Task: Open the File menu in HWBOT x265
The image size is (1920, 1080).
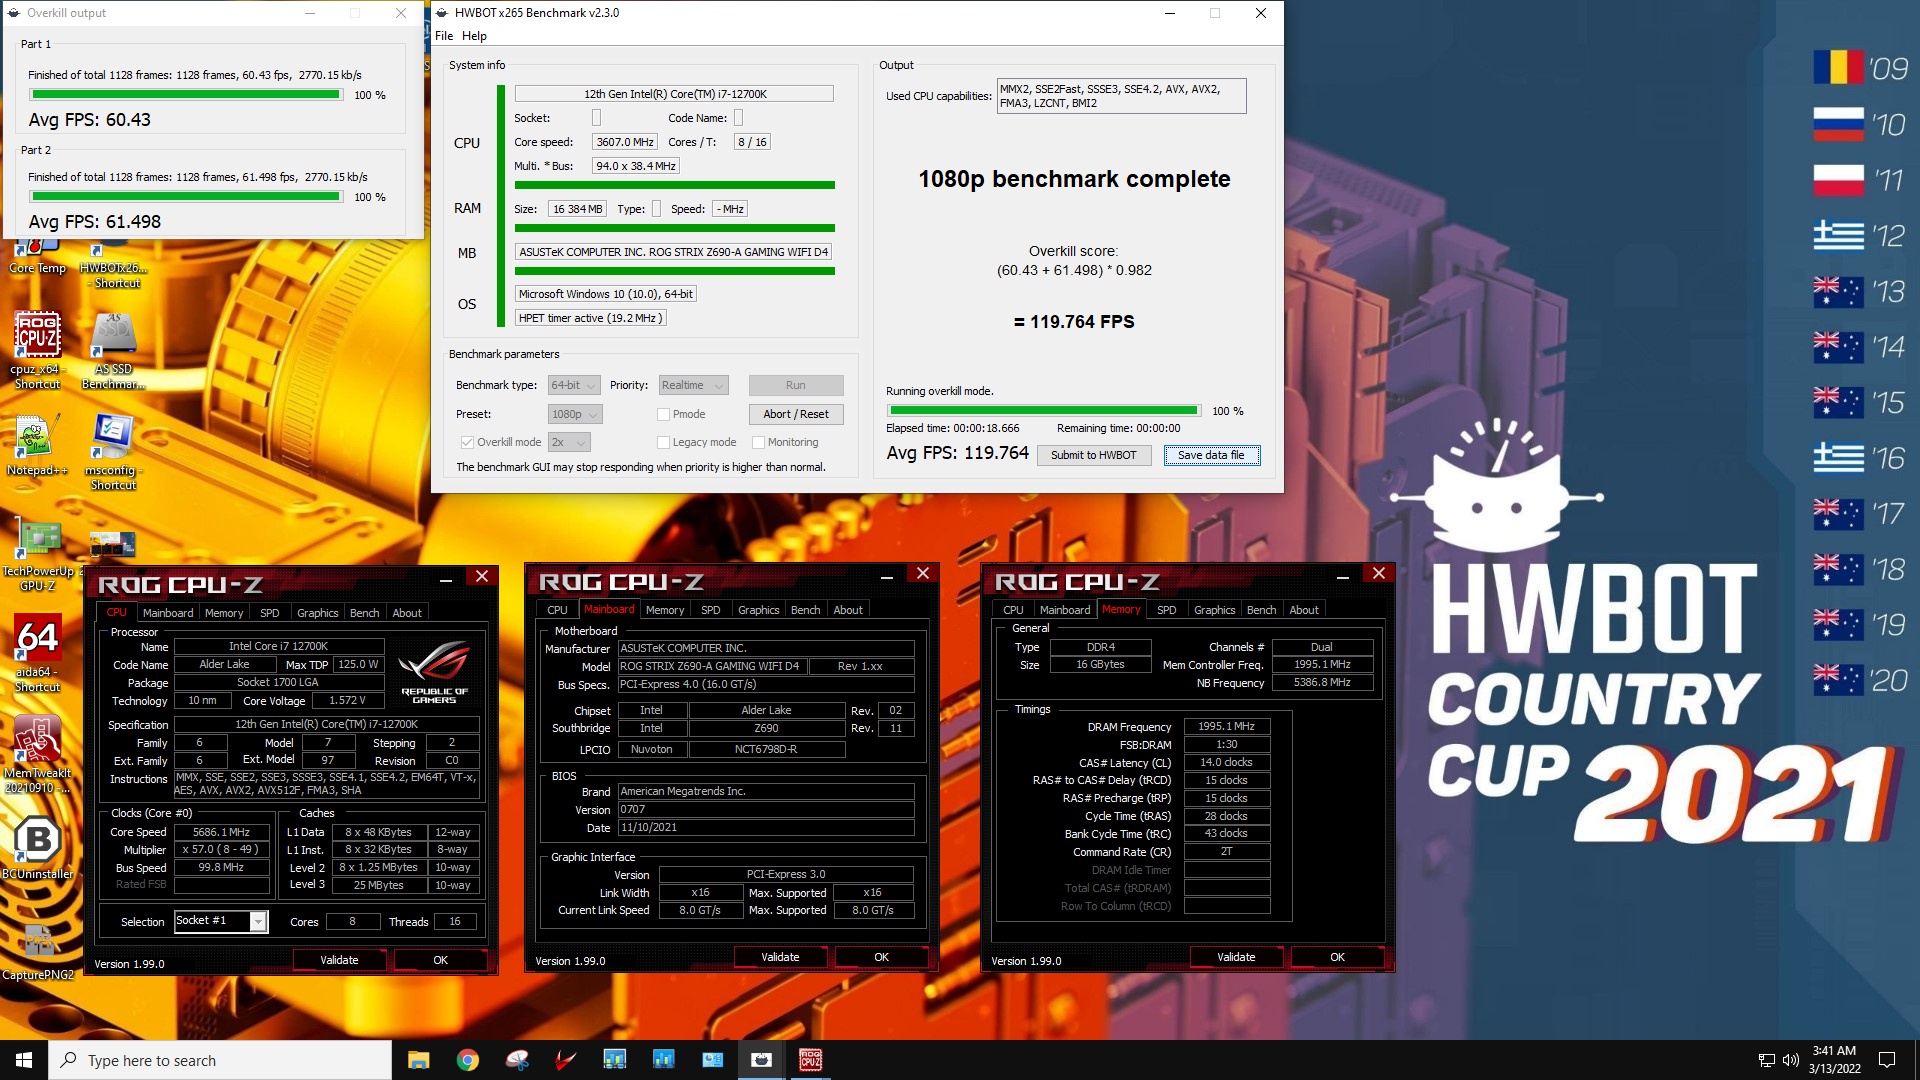Action: 444,36
